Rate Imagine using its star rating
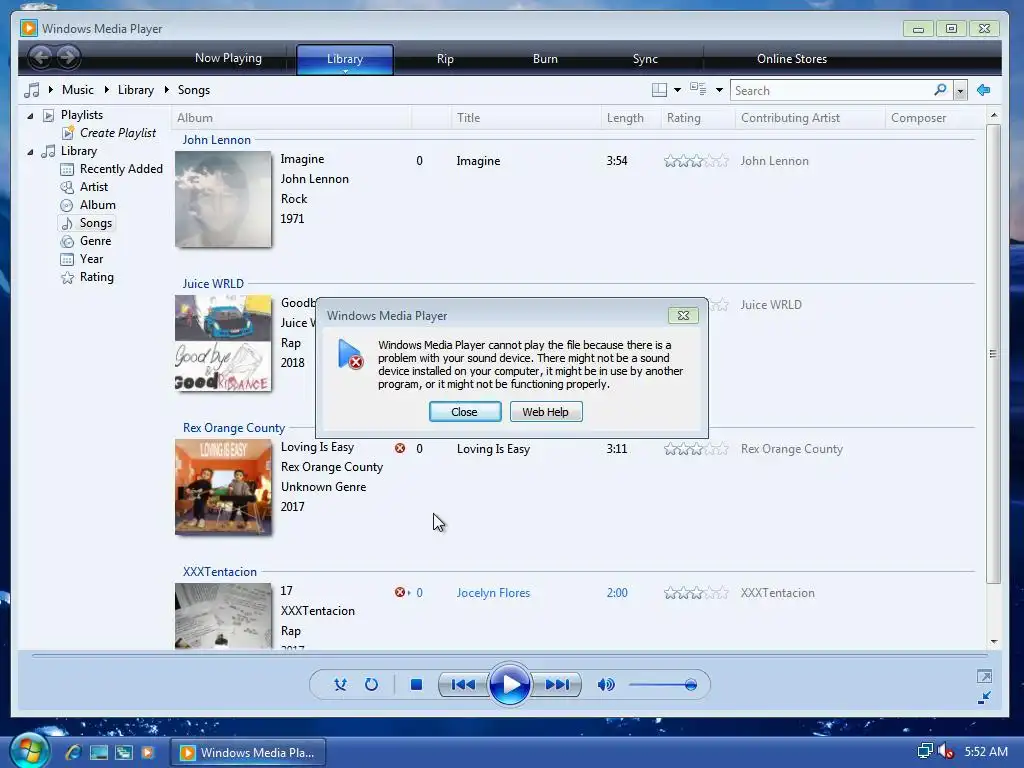 click(696, 161)
